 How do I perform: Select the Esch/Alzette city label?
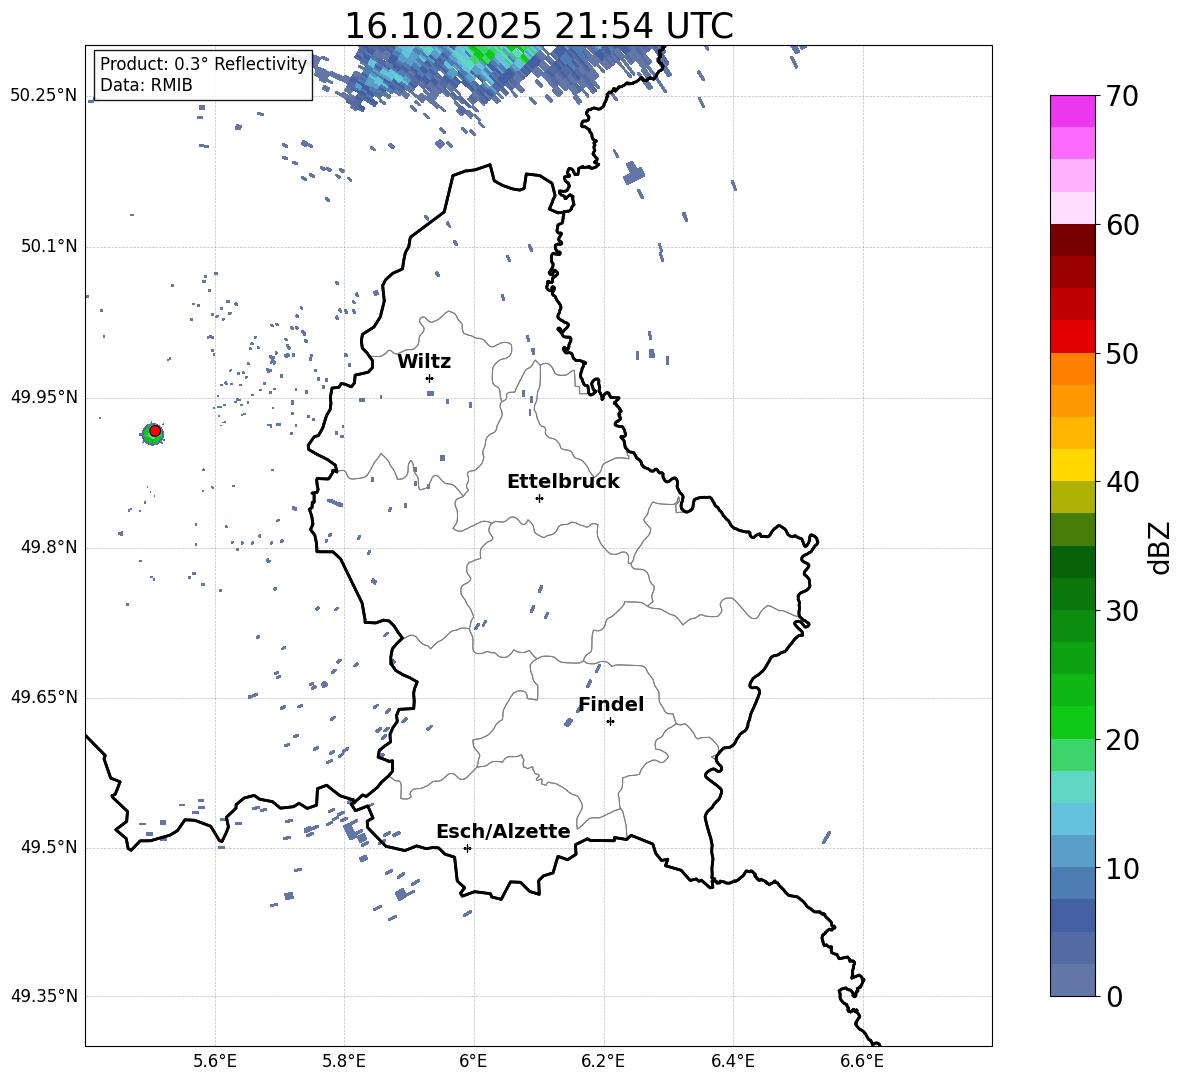coord(503,831)
